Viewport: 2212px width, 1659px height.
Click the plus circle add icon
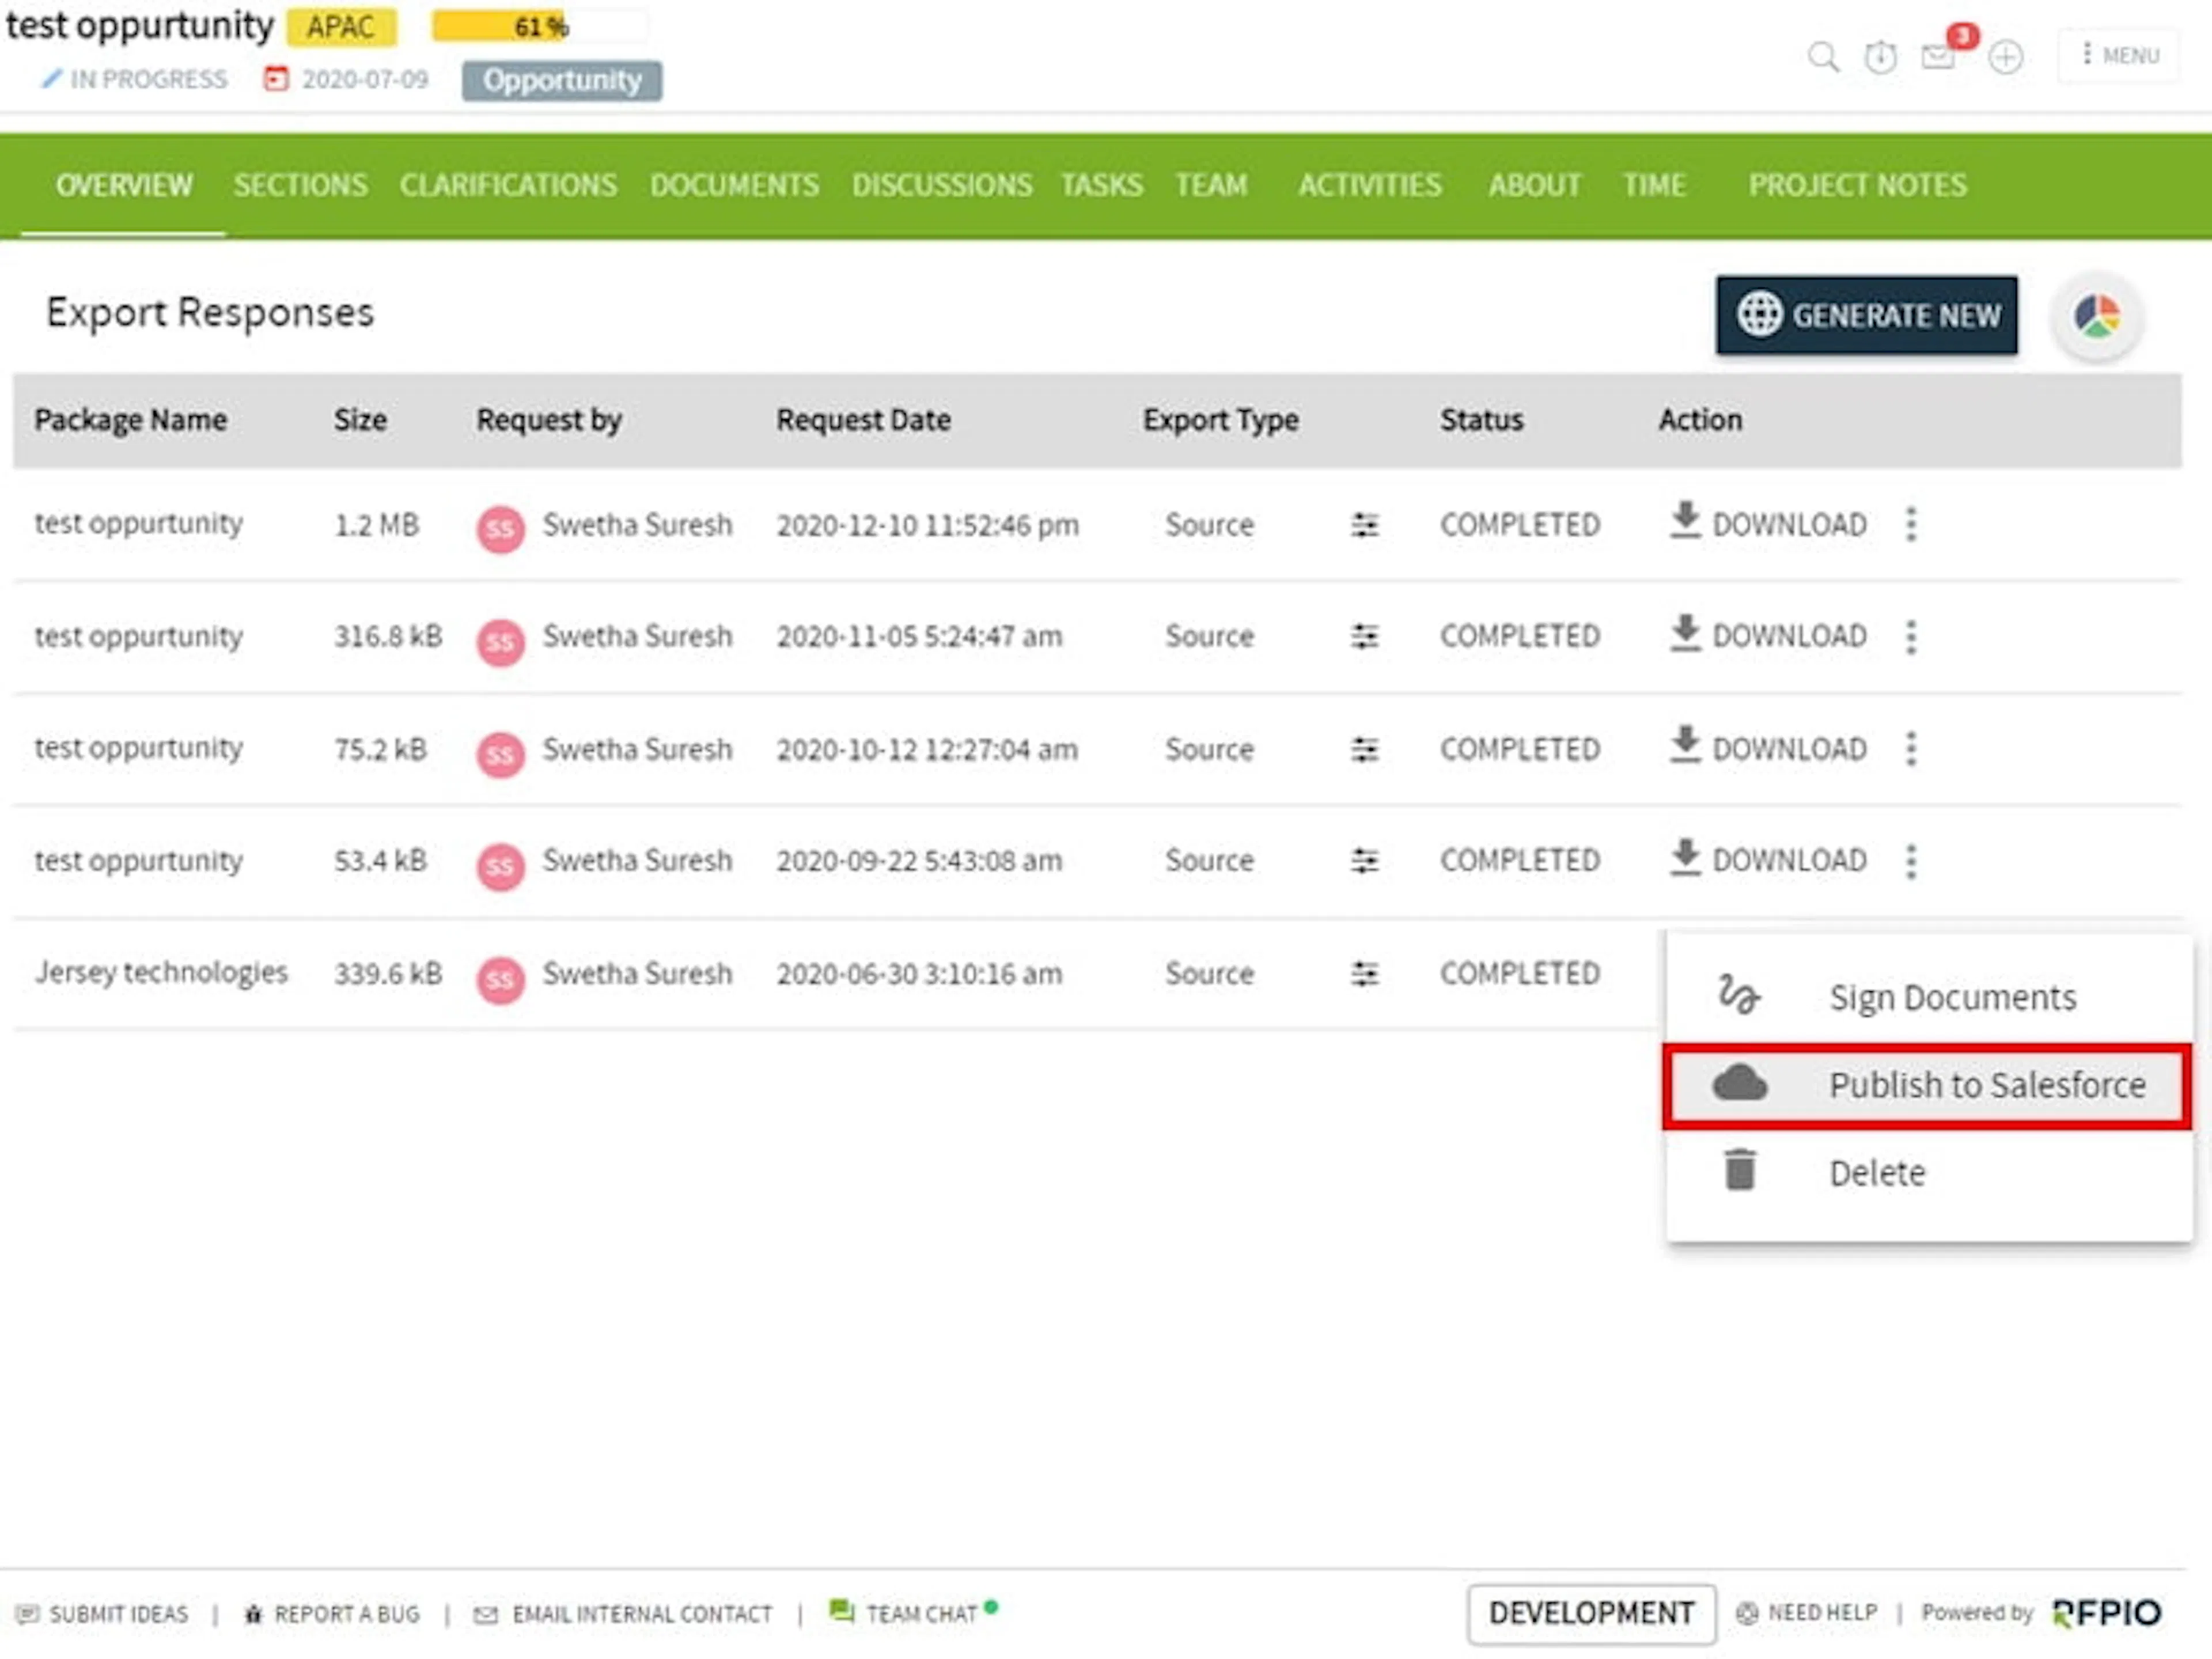[x=2005, y=57]
